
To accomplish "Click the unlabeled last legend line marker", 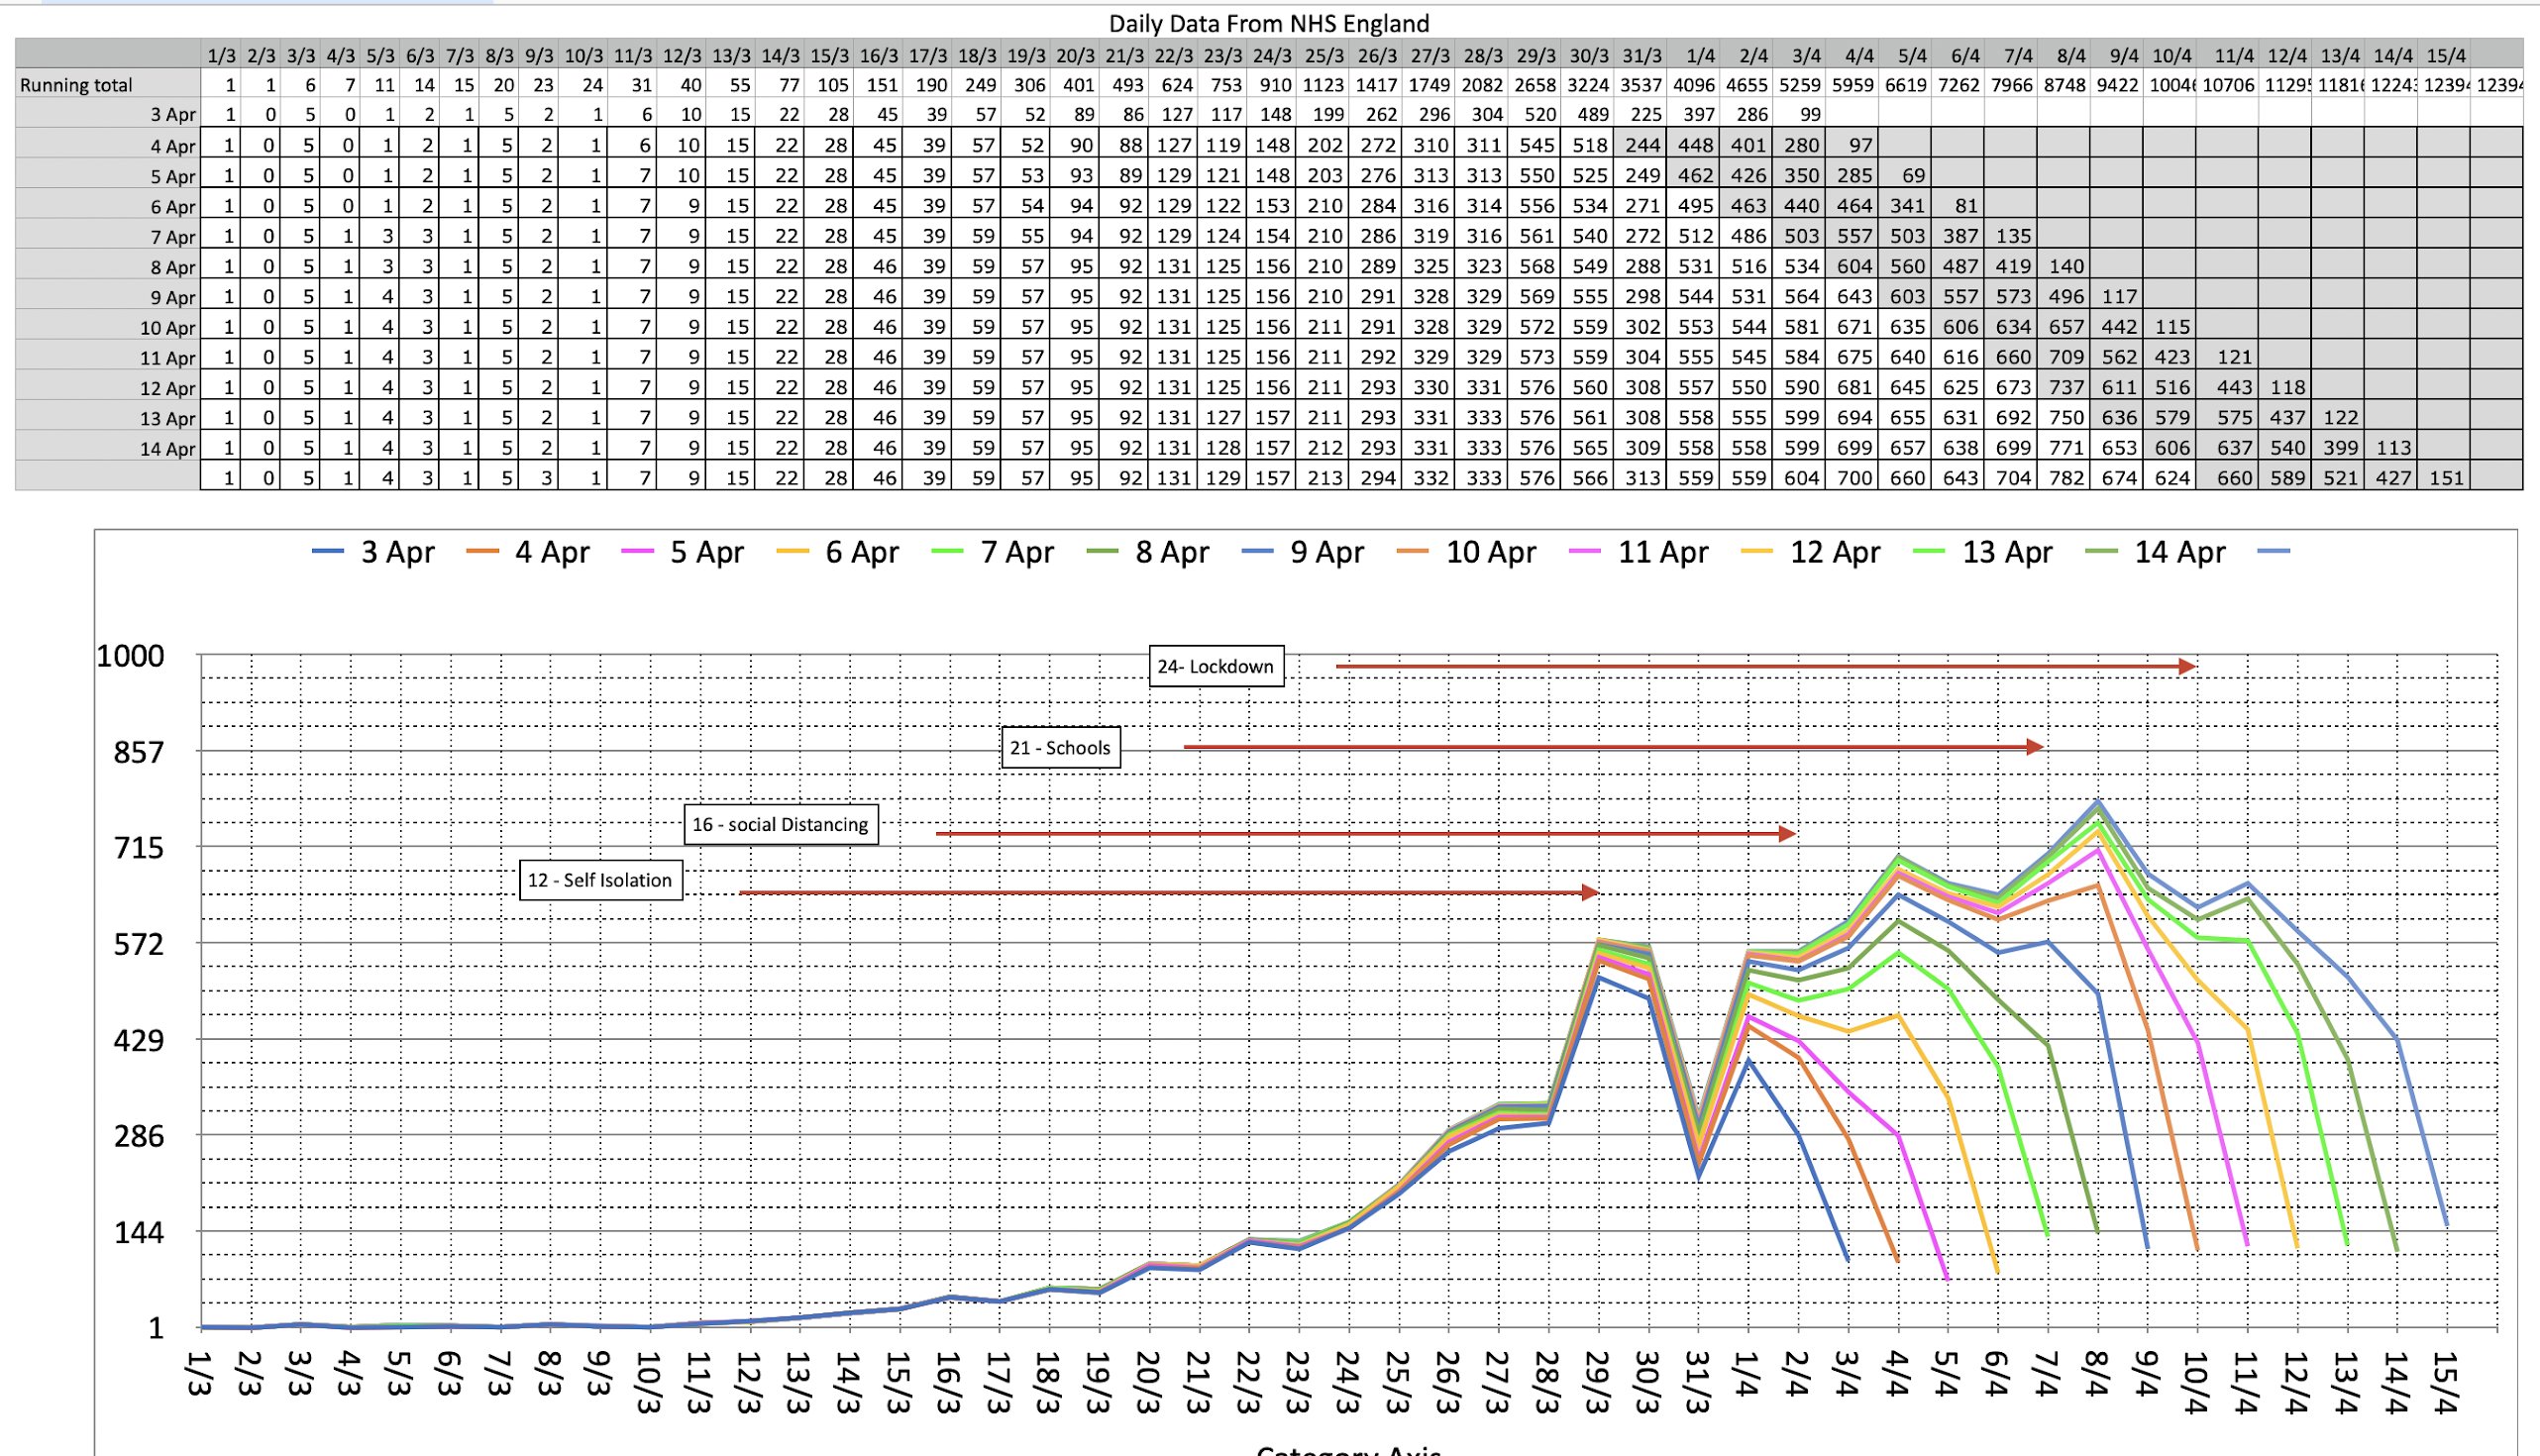I will tap(2274, 552).
